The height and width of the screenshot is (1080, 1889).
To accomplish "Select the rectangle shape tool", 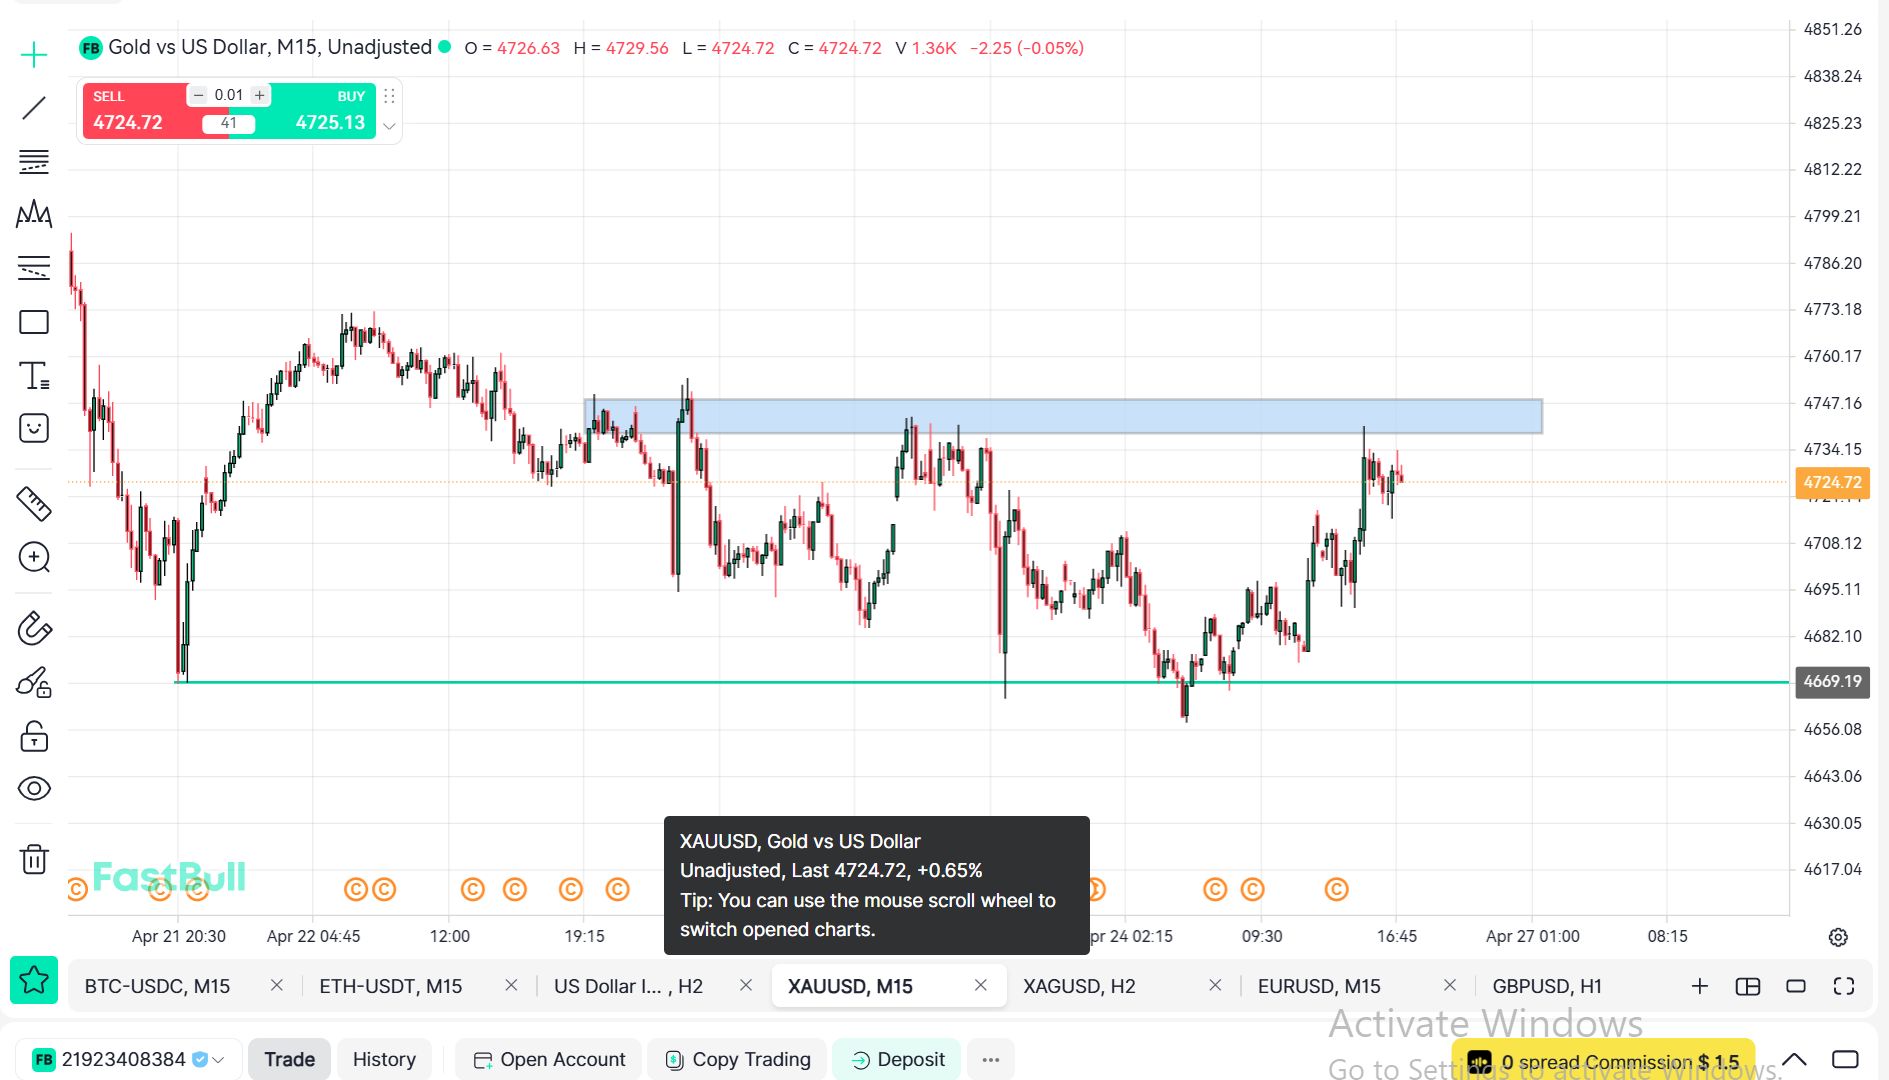I will tap(34, 322).
